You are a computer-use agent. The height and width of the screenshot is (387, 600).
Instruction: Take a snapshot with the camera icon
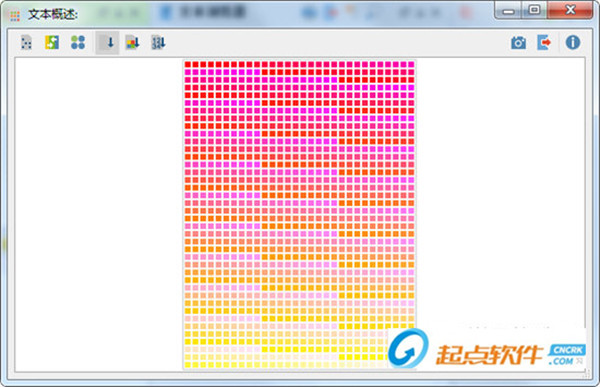(518, 42)
